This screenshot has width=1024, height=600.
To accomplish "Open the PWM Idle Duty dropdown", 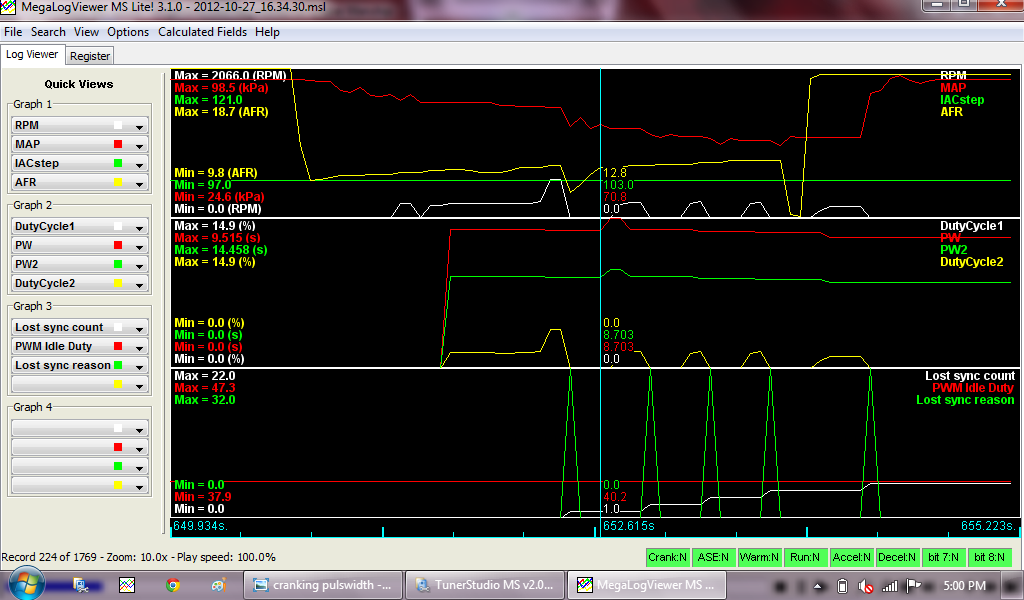I will coord(140,347).
